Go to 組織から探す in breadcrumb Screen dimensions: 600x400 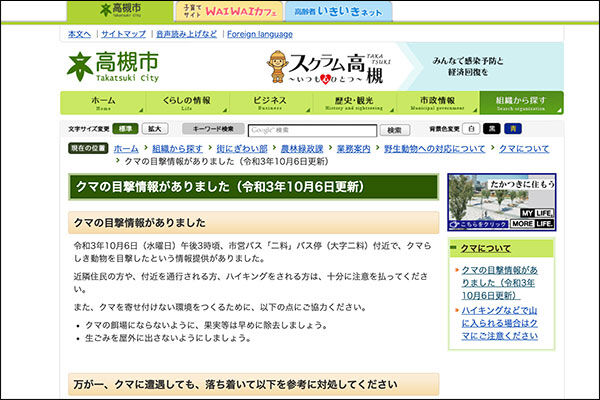pos(177,149)
